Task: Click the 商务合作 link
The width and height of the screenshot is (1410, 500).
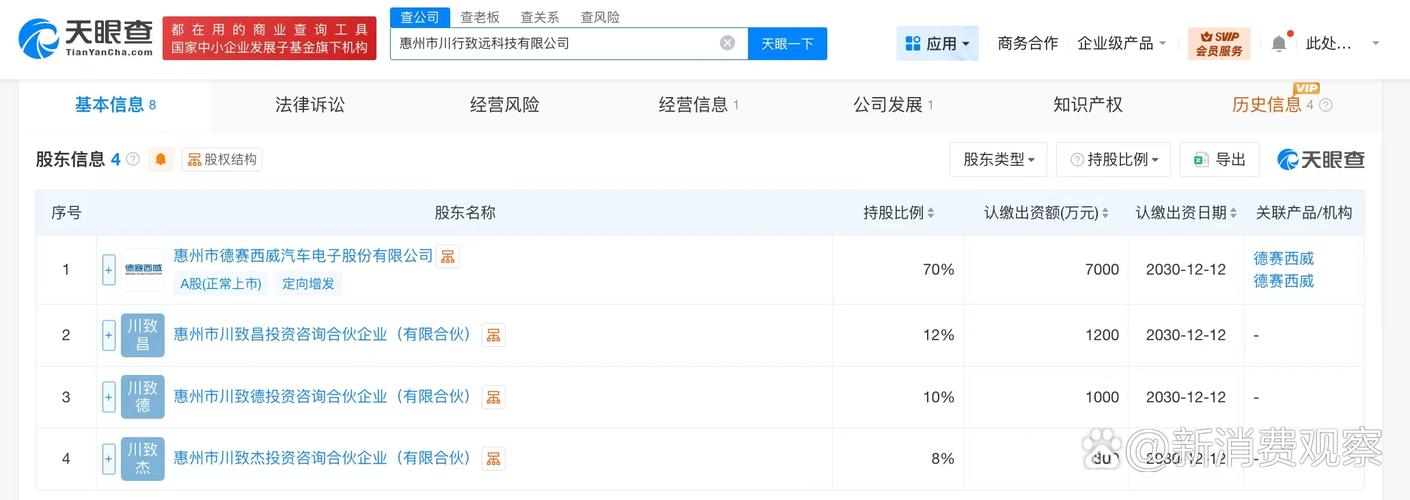Action: coord(1028,43)
